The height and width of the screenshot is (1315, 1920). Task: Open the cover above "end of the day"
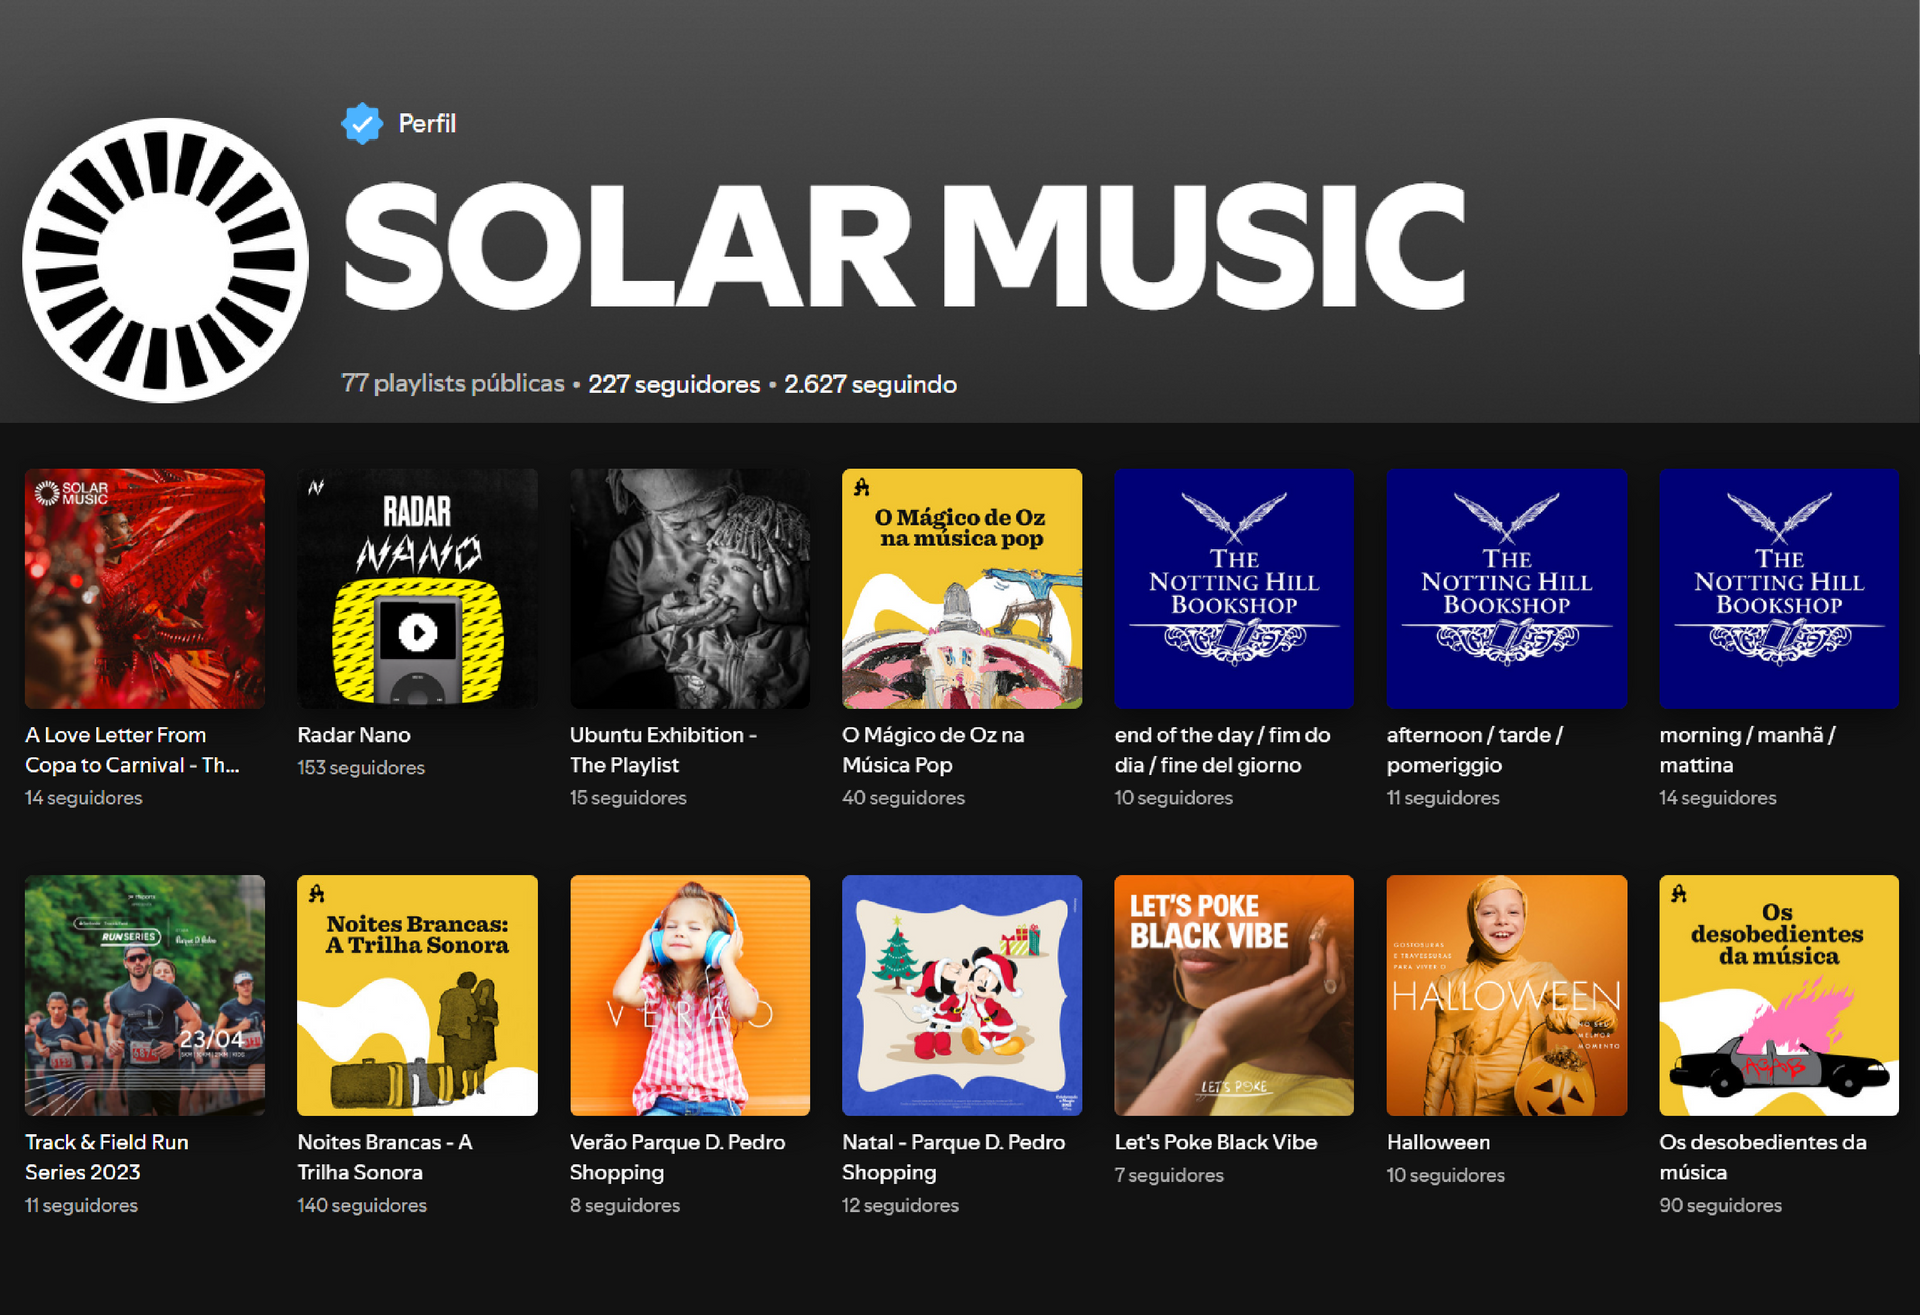pos(1234,589)
